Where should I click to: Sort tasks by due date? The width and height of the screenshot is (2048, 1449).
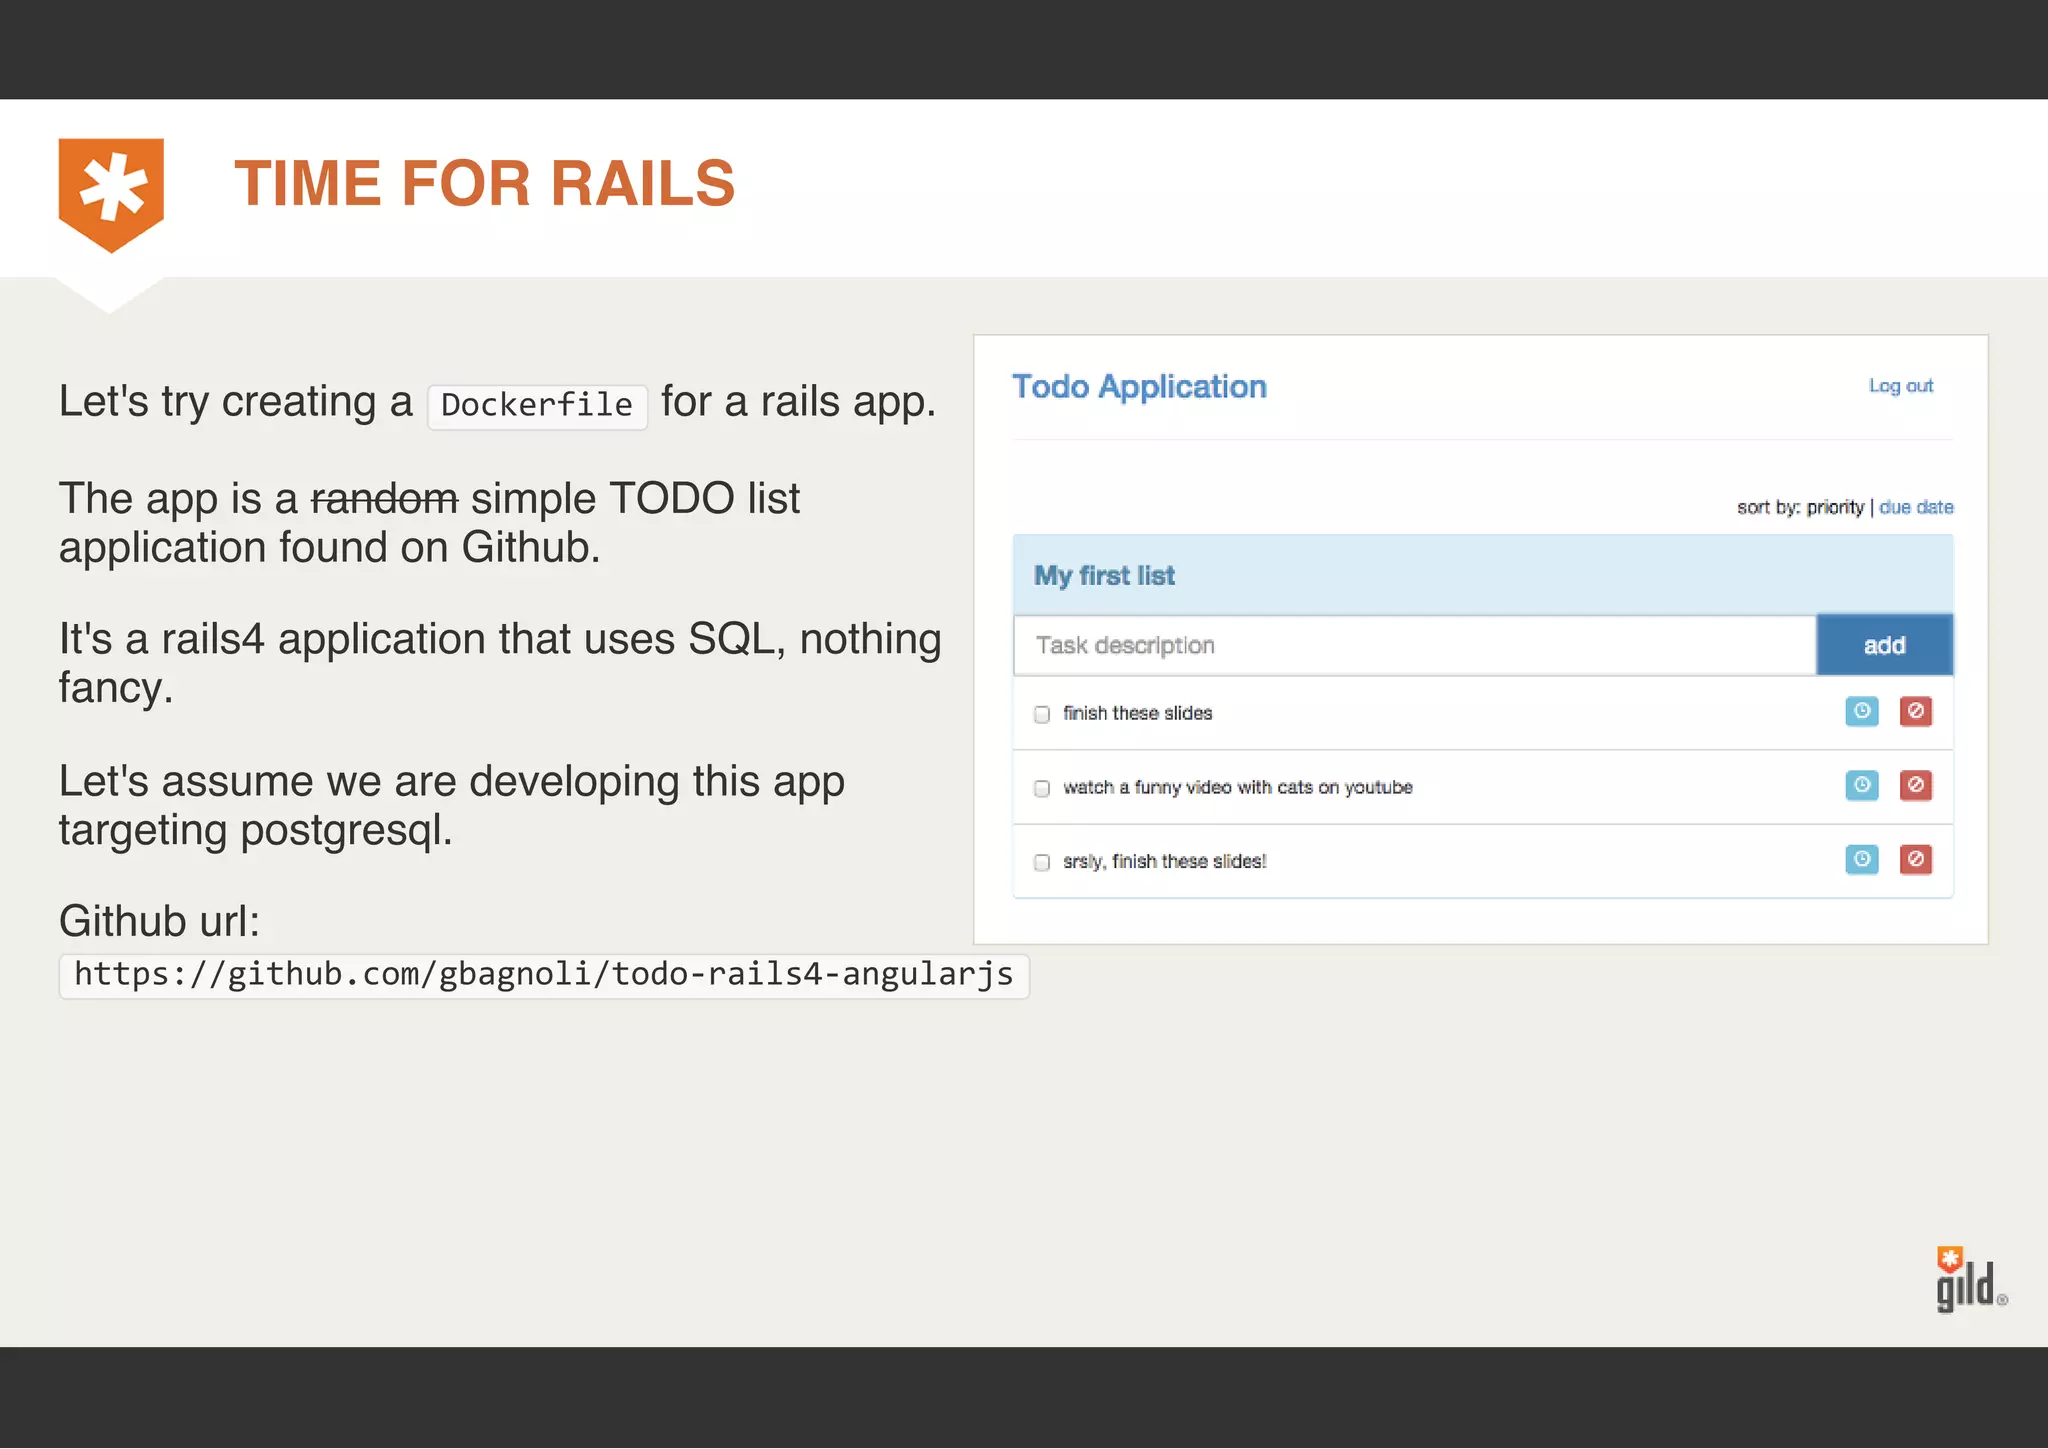1916,507
